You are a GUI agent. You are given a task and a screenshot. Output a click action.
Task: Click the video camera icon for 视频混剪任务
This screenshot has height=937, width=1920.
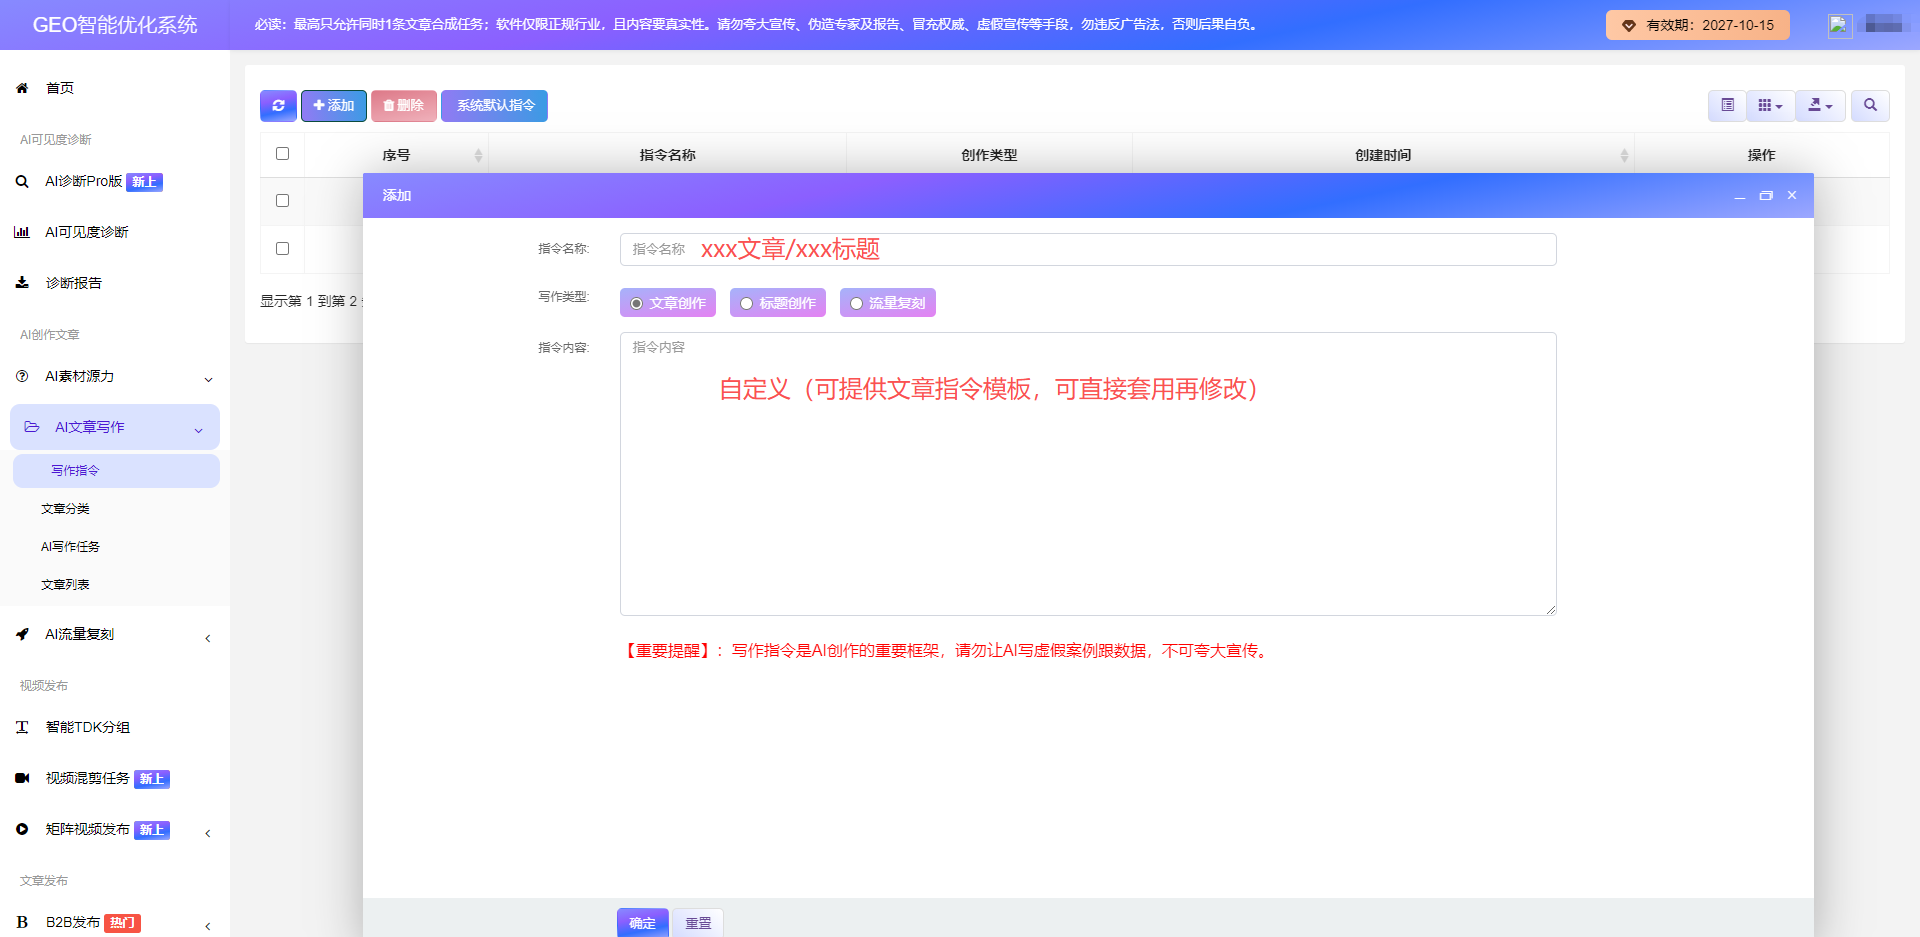(x=22, y=778)
